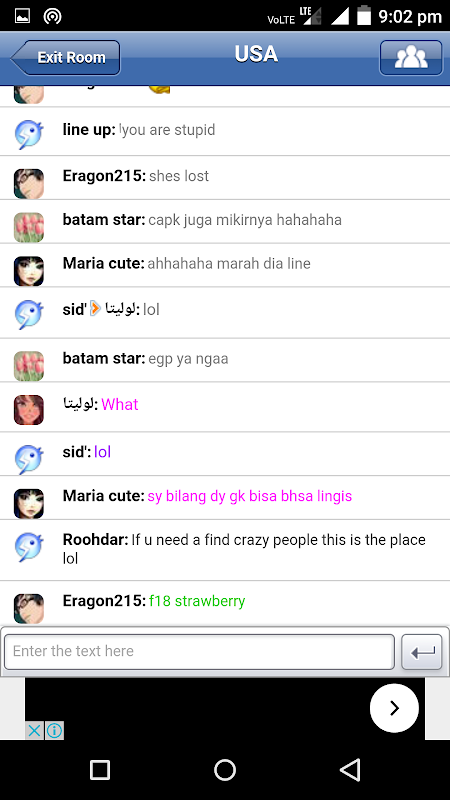Close the ad with the X icon
The height and width of the screenshot is (800, 450).
(x=34, y=731)
